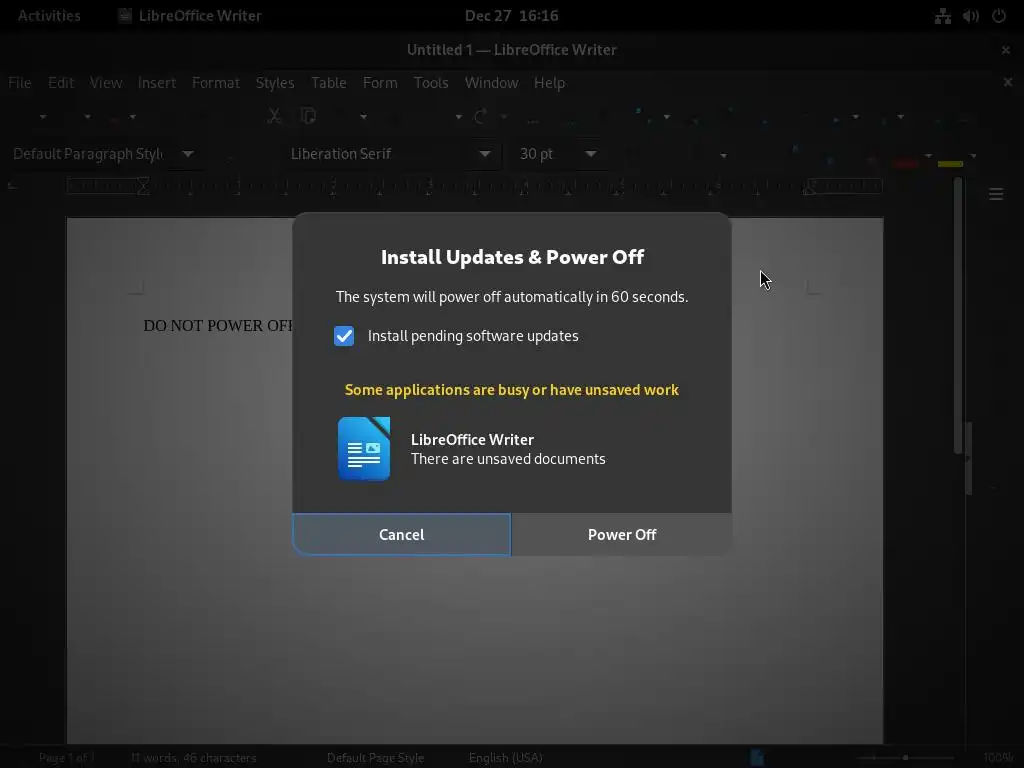
Task: Click the Page 1 of 1 status field
Action: [x=67, y=758]
